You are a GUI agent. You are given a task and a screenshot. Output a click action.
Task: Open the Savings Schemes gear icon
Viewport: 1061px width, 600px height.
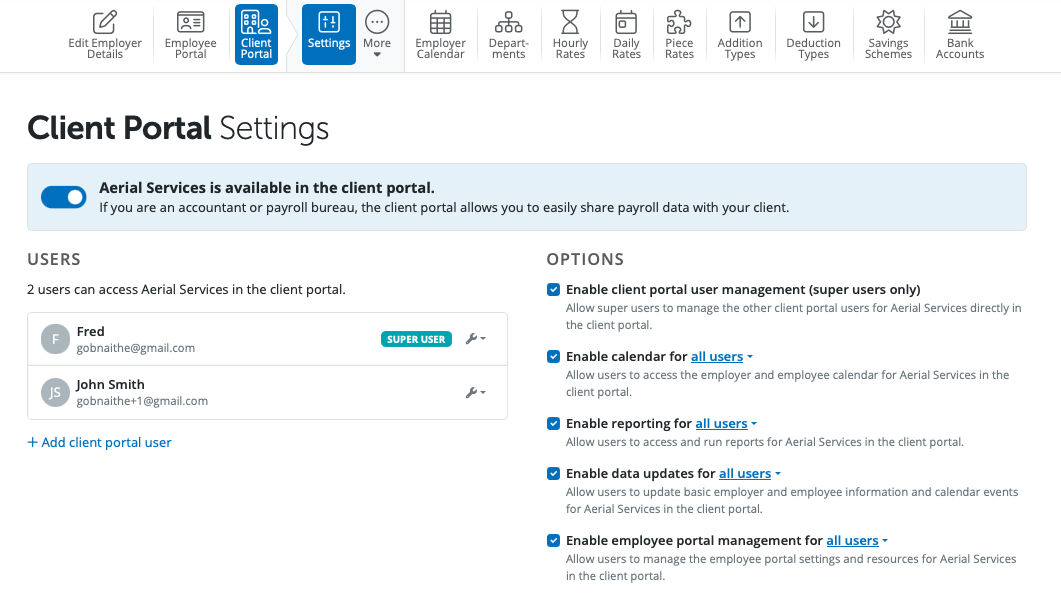888,22
